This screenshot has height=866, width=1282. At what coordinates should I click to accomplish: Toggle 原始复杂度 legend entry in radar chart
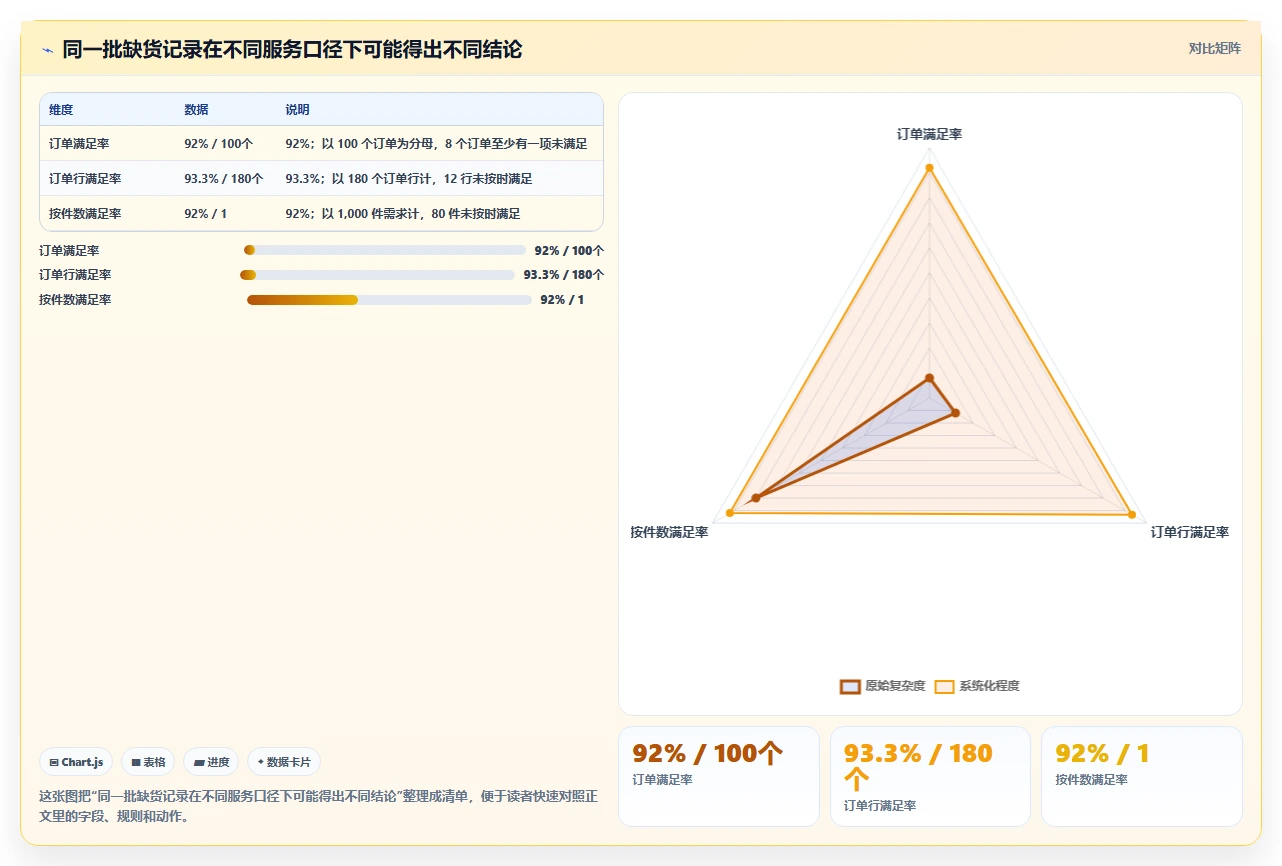(882, 686)
